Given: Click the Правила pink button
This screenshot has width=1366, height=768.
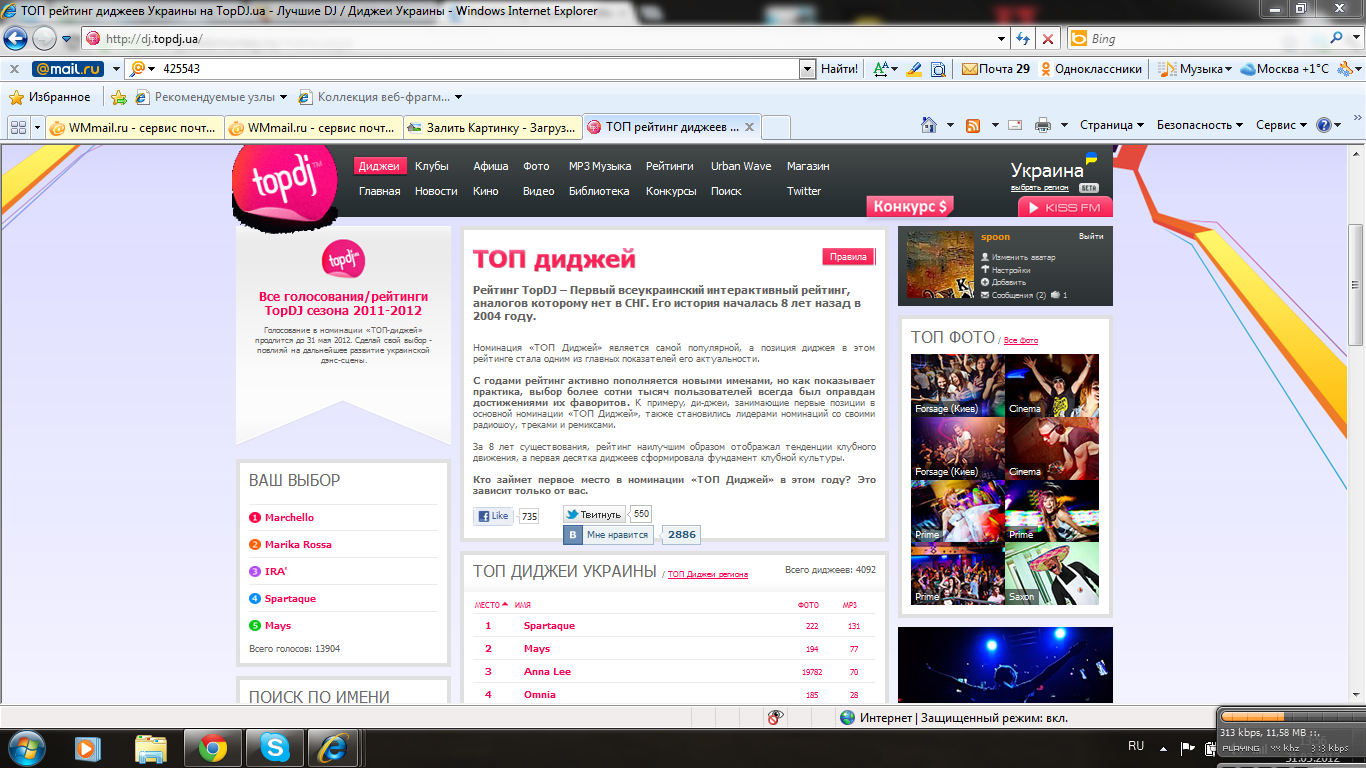Looking at the screenshot, I should click(848, 257).
